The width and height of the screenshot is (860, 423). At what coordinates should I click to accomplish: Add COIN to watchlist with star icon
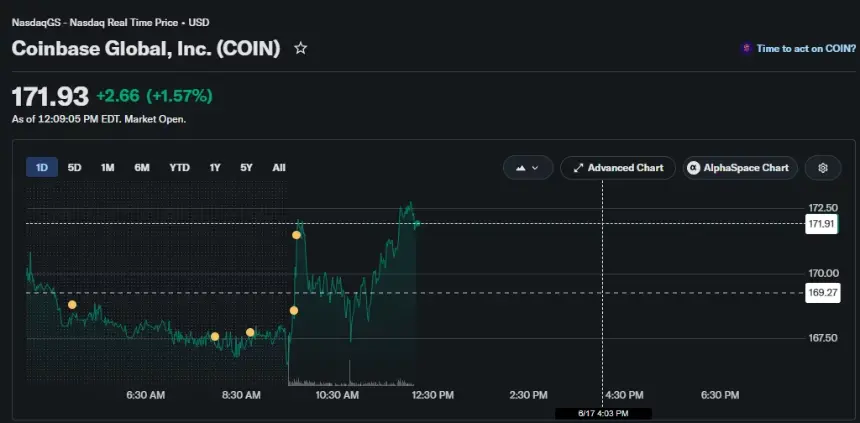[300, 48]
